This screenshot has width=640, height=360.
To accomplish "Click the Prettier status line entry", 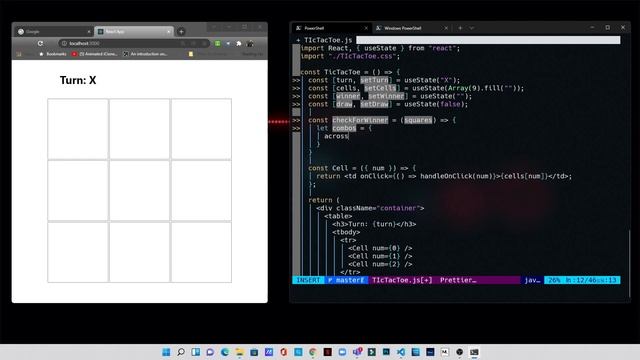I will (x=458, y=280).
